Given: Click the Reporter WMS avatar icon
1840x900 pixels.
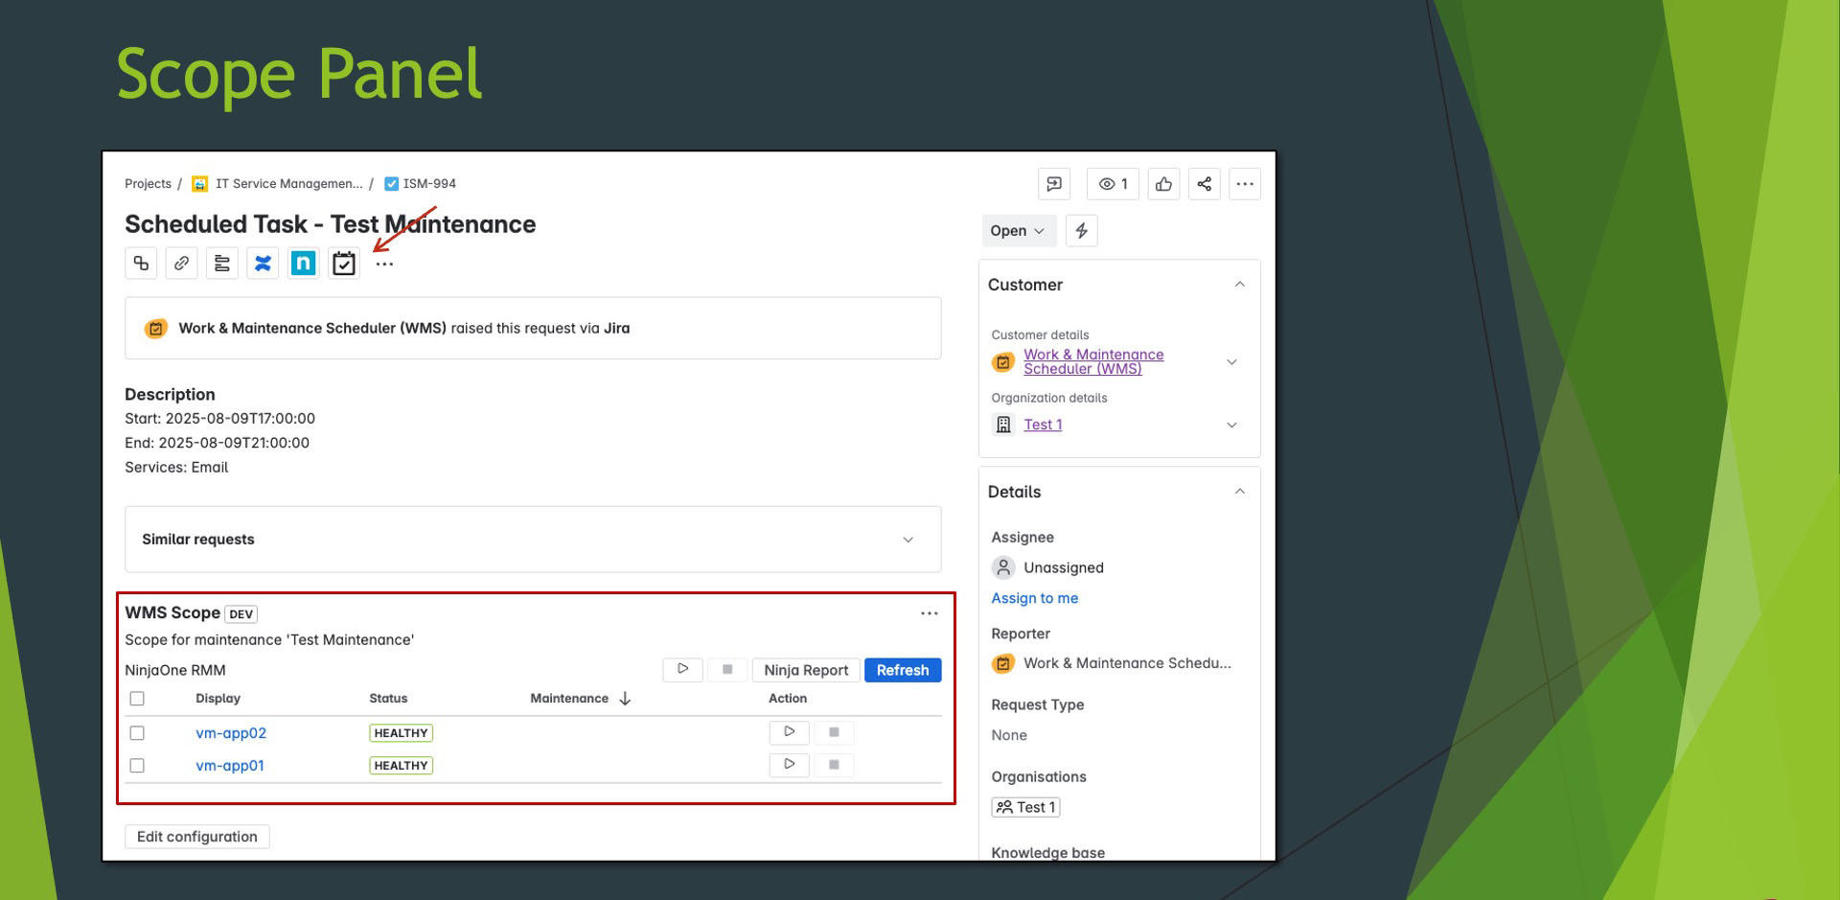Looking at the screenshot, I should [x=1003, y=663].
